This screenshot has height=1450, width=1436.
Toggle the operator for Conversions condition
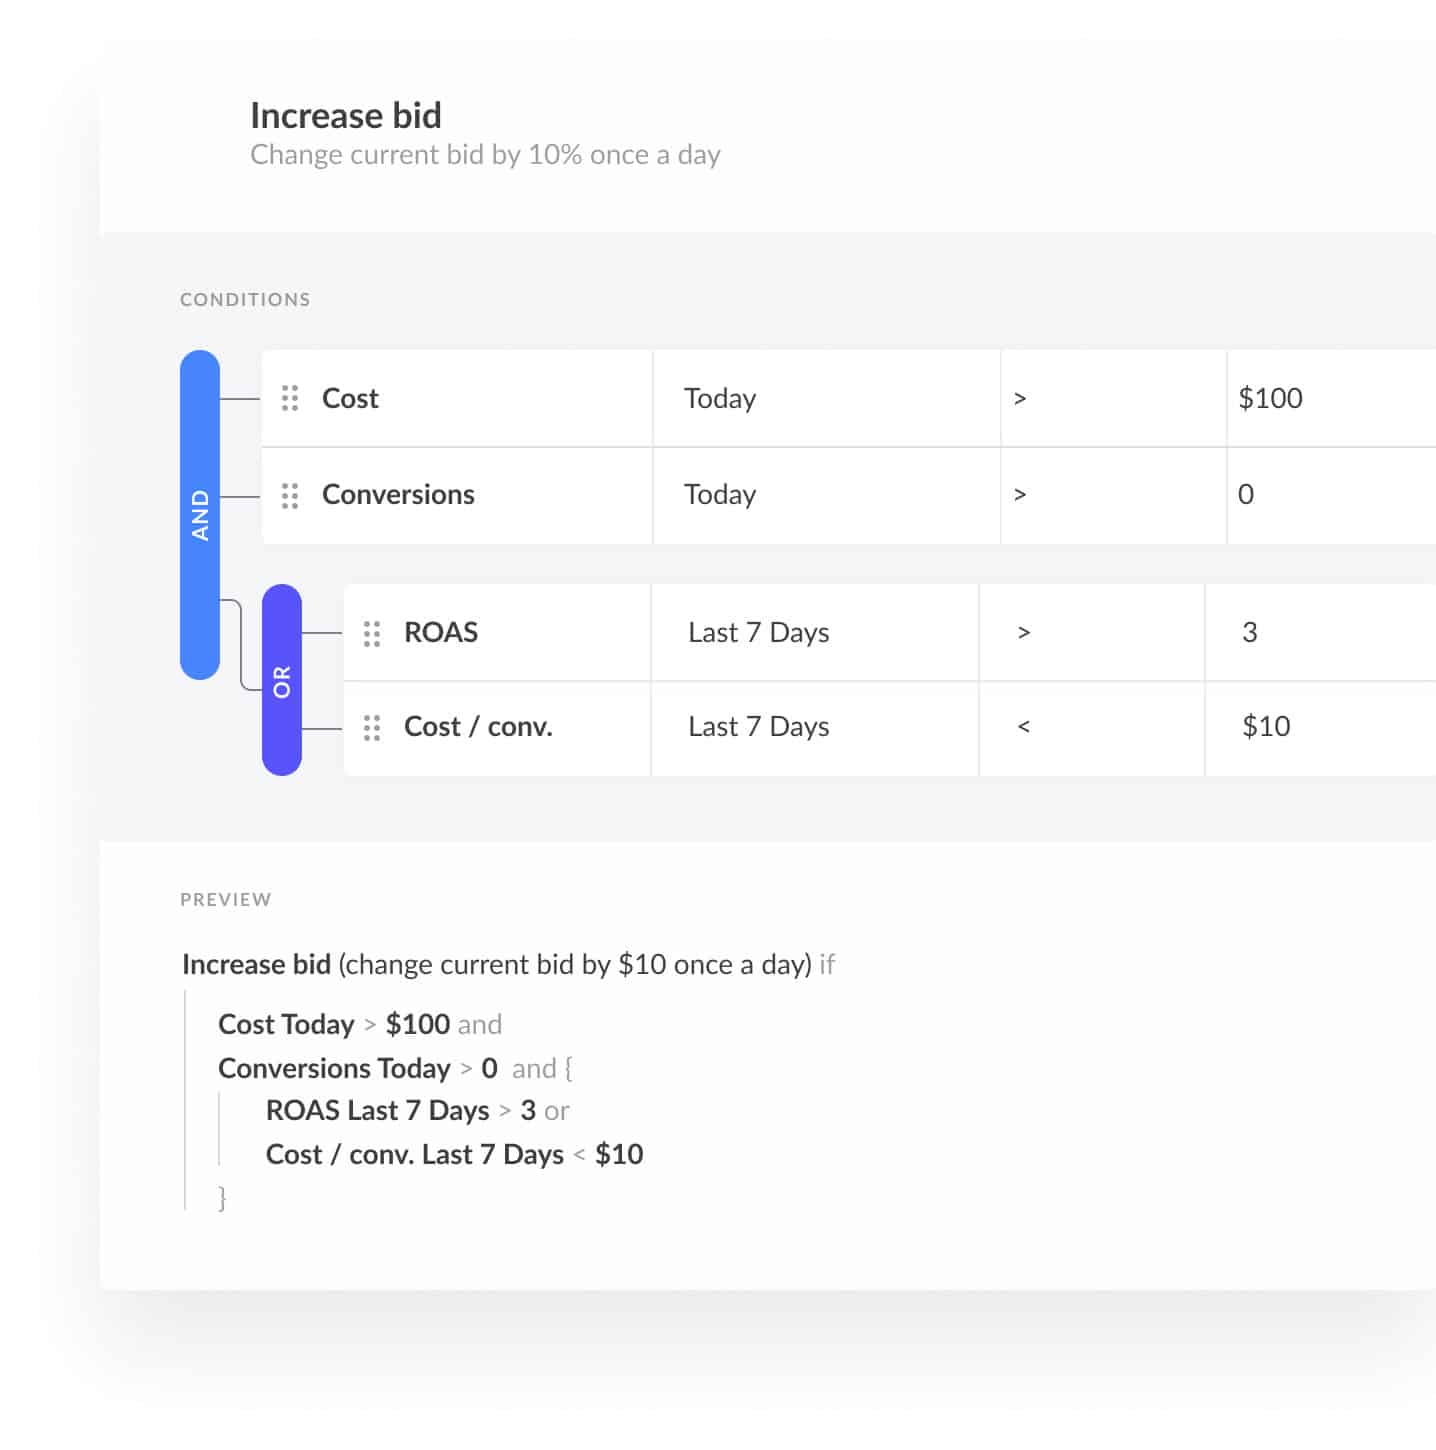(x=1021, y=494)
